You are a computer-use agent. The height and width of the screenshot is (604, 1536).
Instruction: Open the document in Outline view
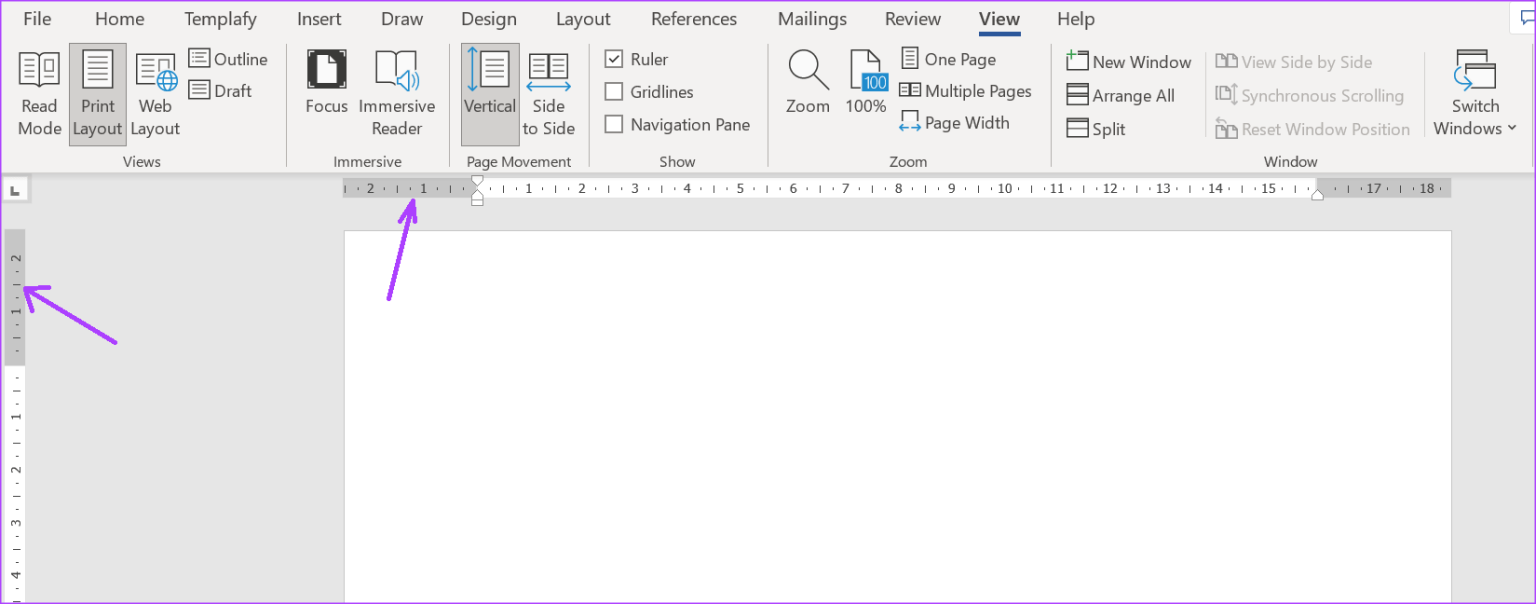click(x=229, y=59)
